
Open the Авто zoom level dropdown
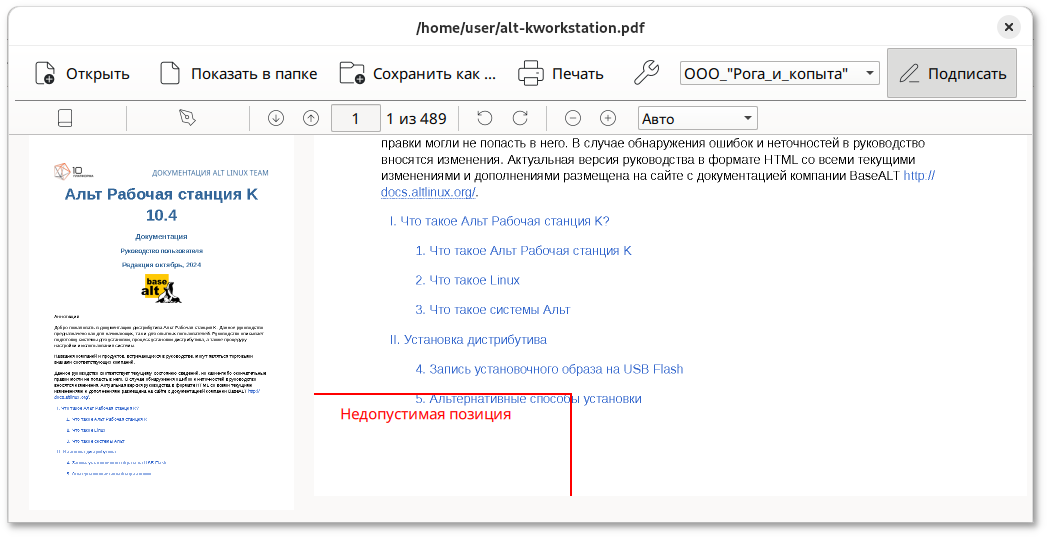tap(697, 118)
